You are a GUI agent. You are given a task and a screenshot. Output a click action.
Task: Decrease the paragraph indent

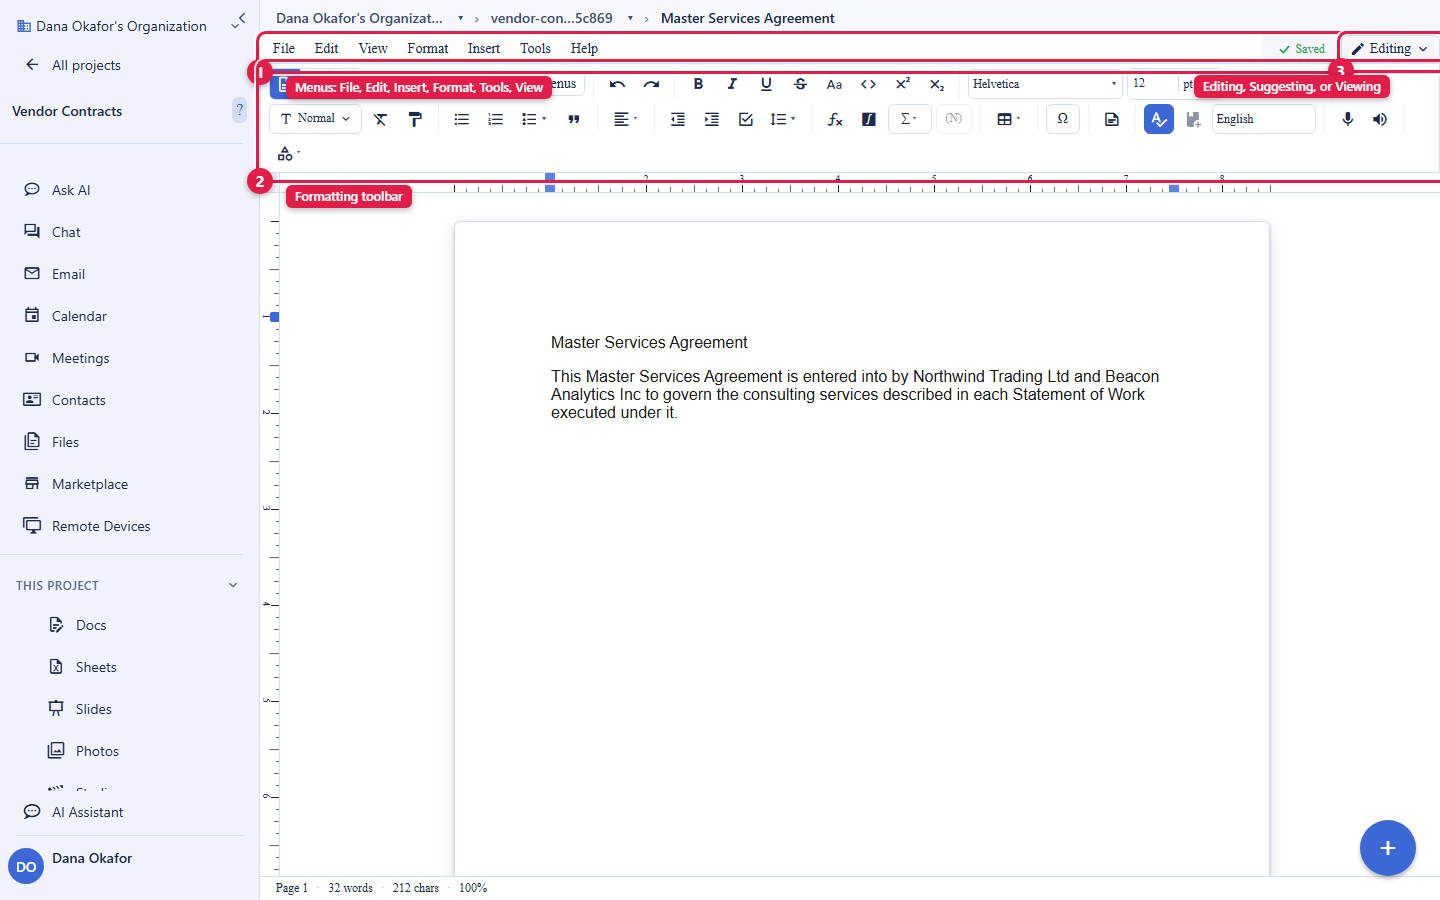pyautogui.click(x=677, y=119)
